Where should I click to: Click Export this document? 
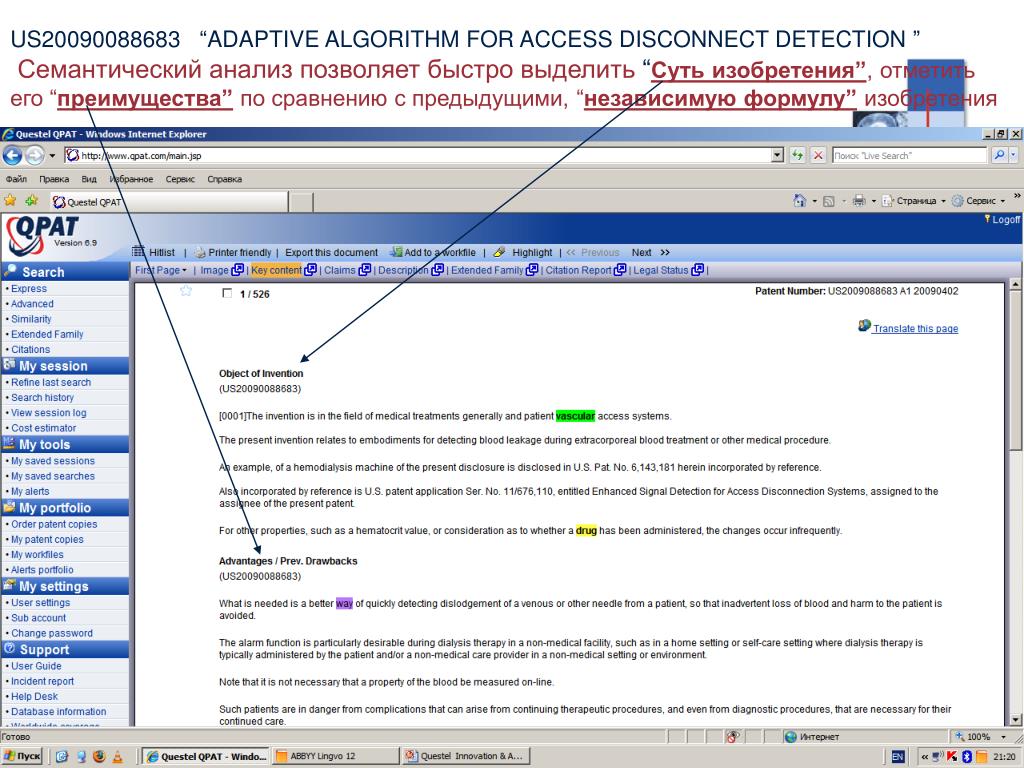click(331, 253)
